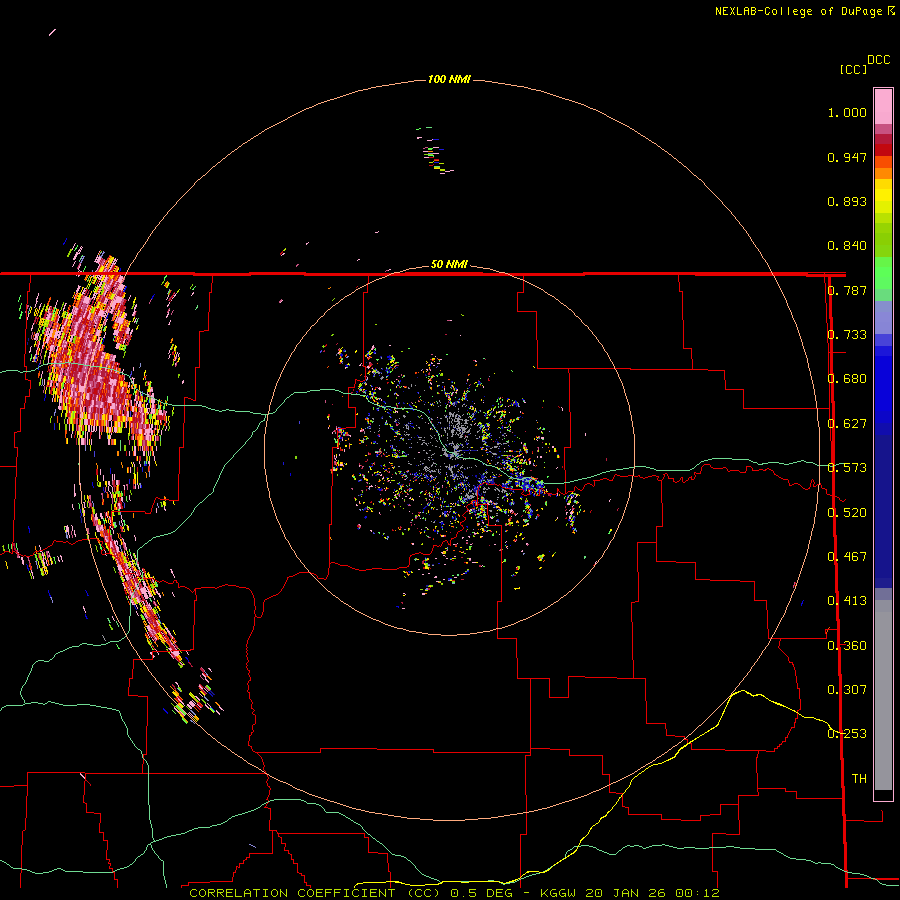Click the 0.947 scale value

tap(847, 157)
